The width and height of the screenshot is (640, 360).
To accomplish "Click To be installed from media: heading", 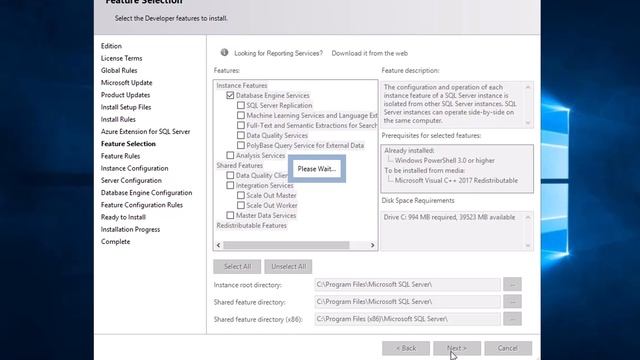I will (x=424, y=171).
